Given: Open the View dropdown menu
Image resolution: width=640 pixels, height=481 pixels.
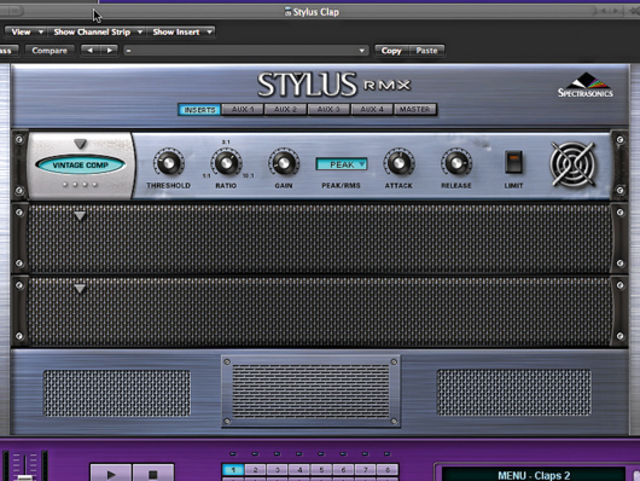Looking at the screenshot, I should coord(26,32).
